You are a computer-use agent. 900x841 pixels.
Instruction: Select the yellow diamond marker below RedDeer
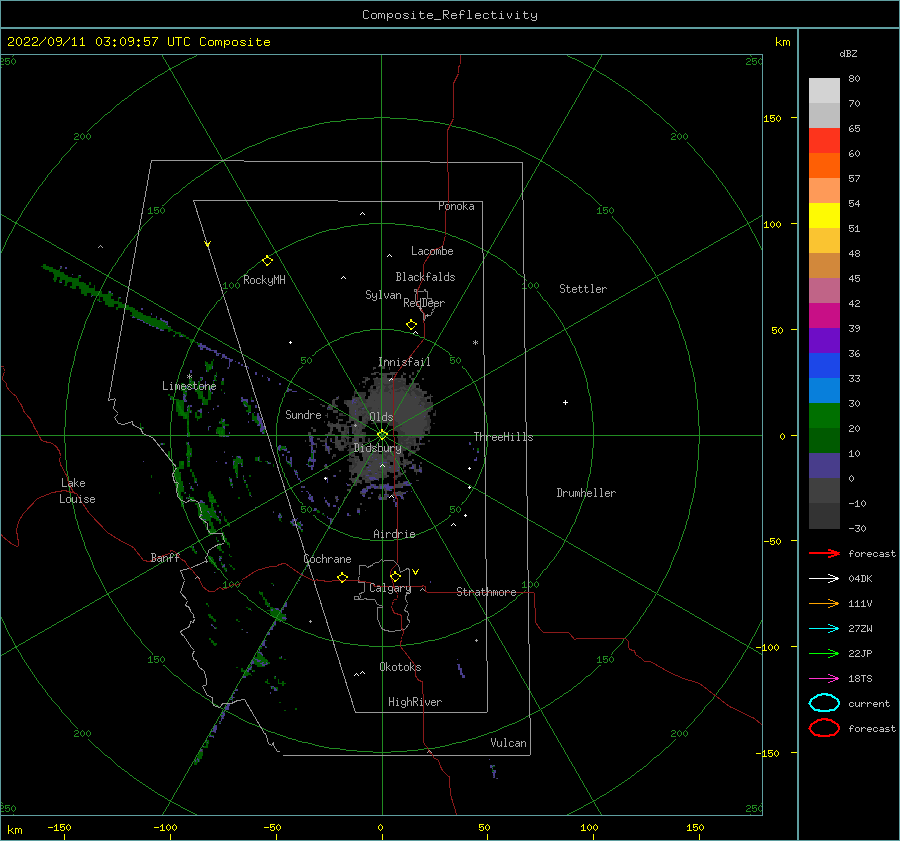412,325
